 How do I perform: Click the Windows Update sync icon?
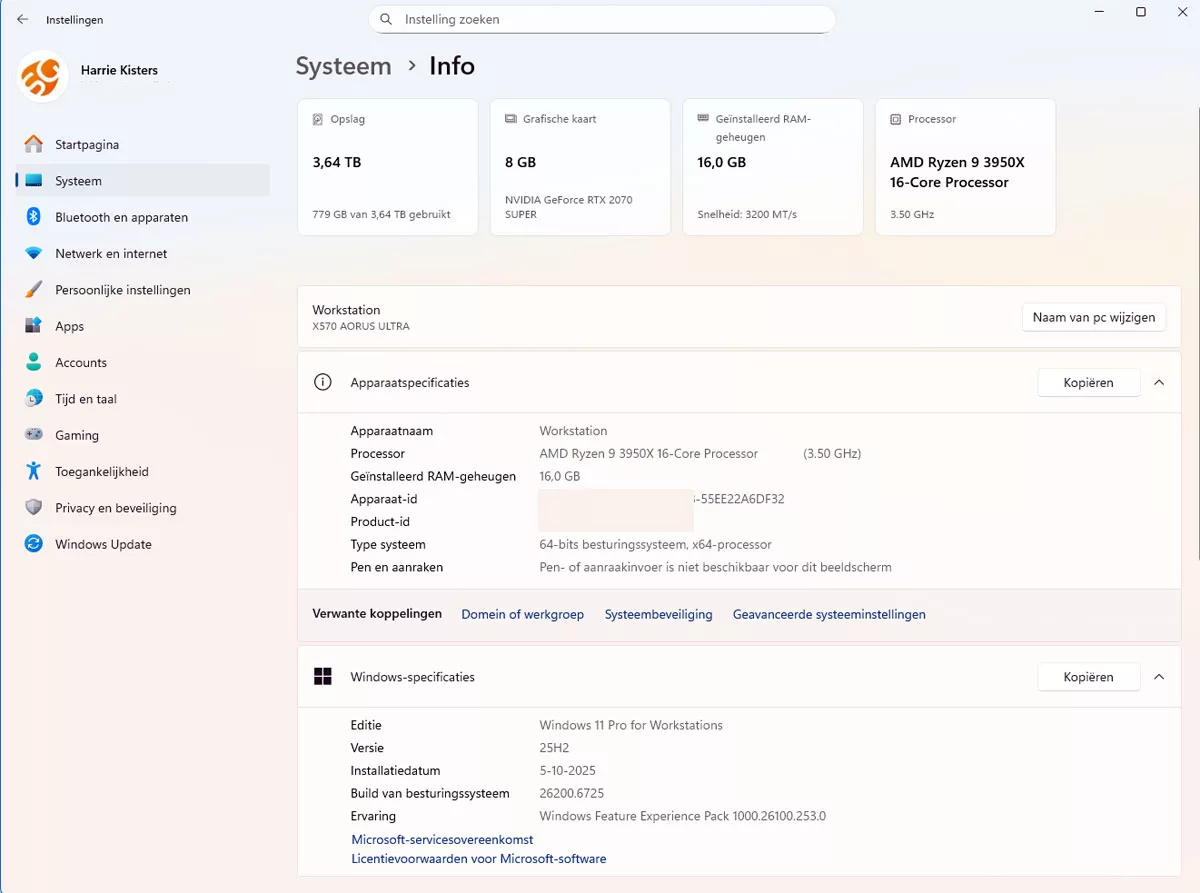[34, 544]
